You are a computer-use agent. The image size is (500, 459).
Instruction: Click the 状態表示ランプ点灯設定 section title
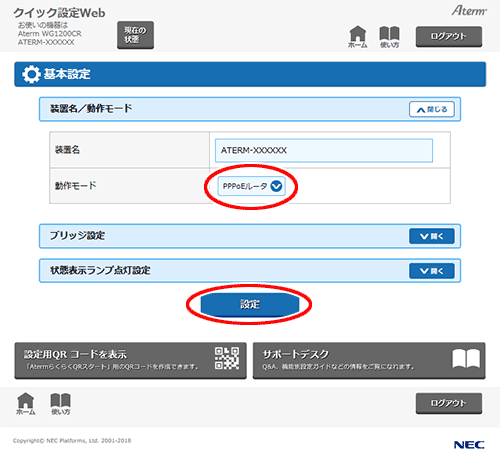(x=100, y=270)
